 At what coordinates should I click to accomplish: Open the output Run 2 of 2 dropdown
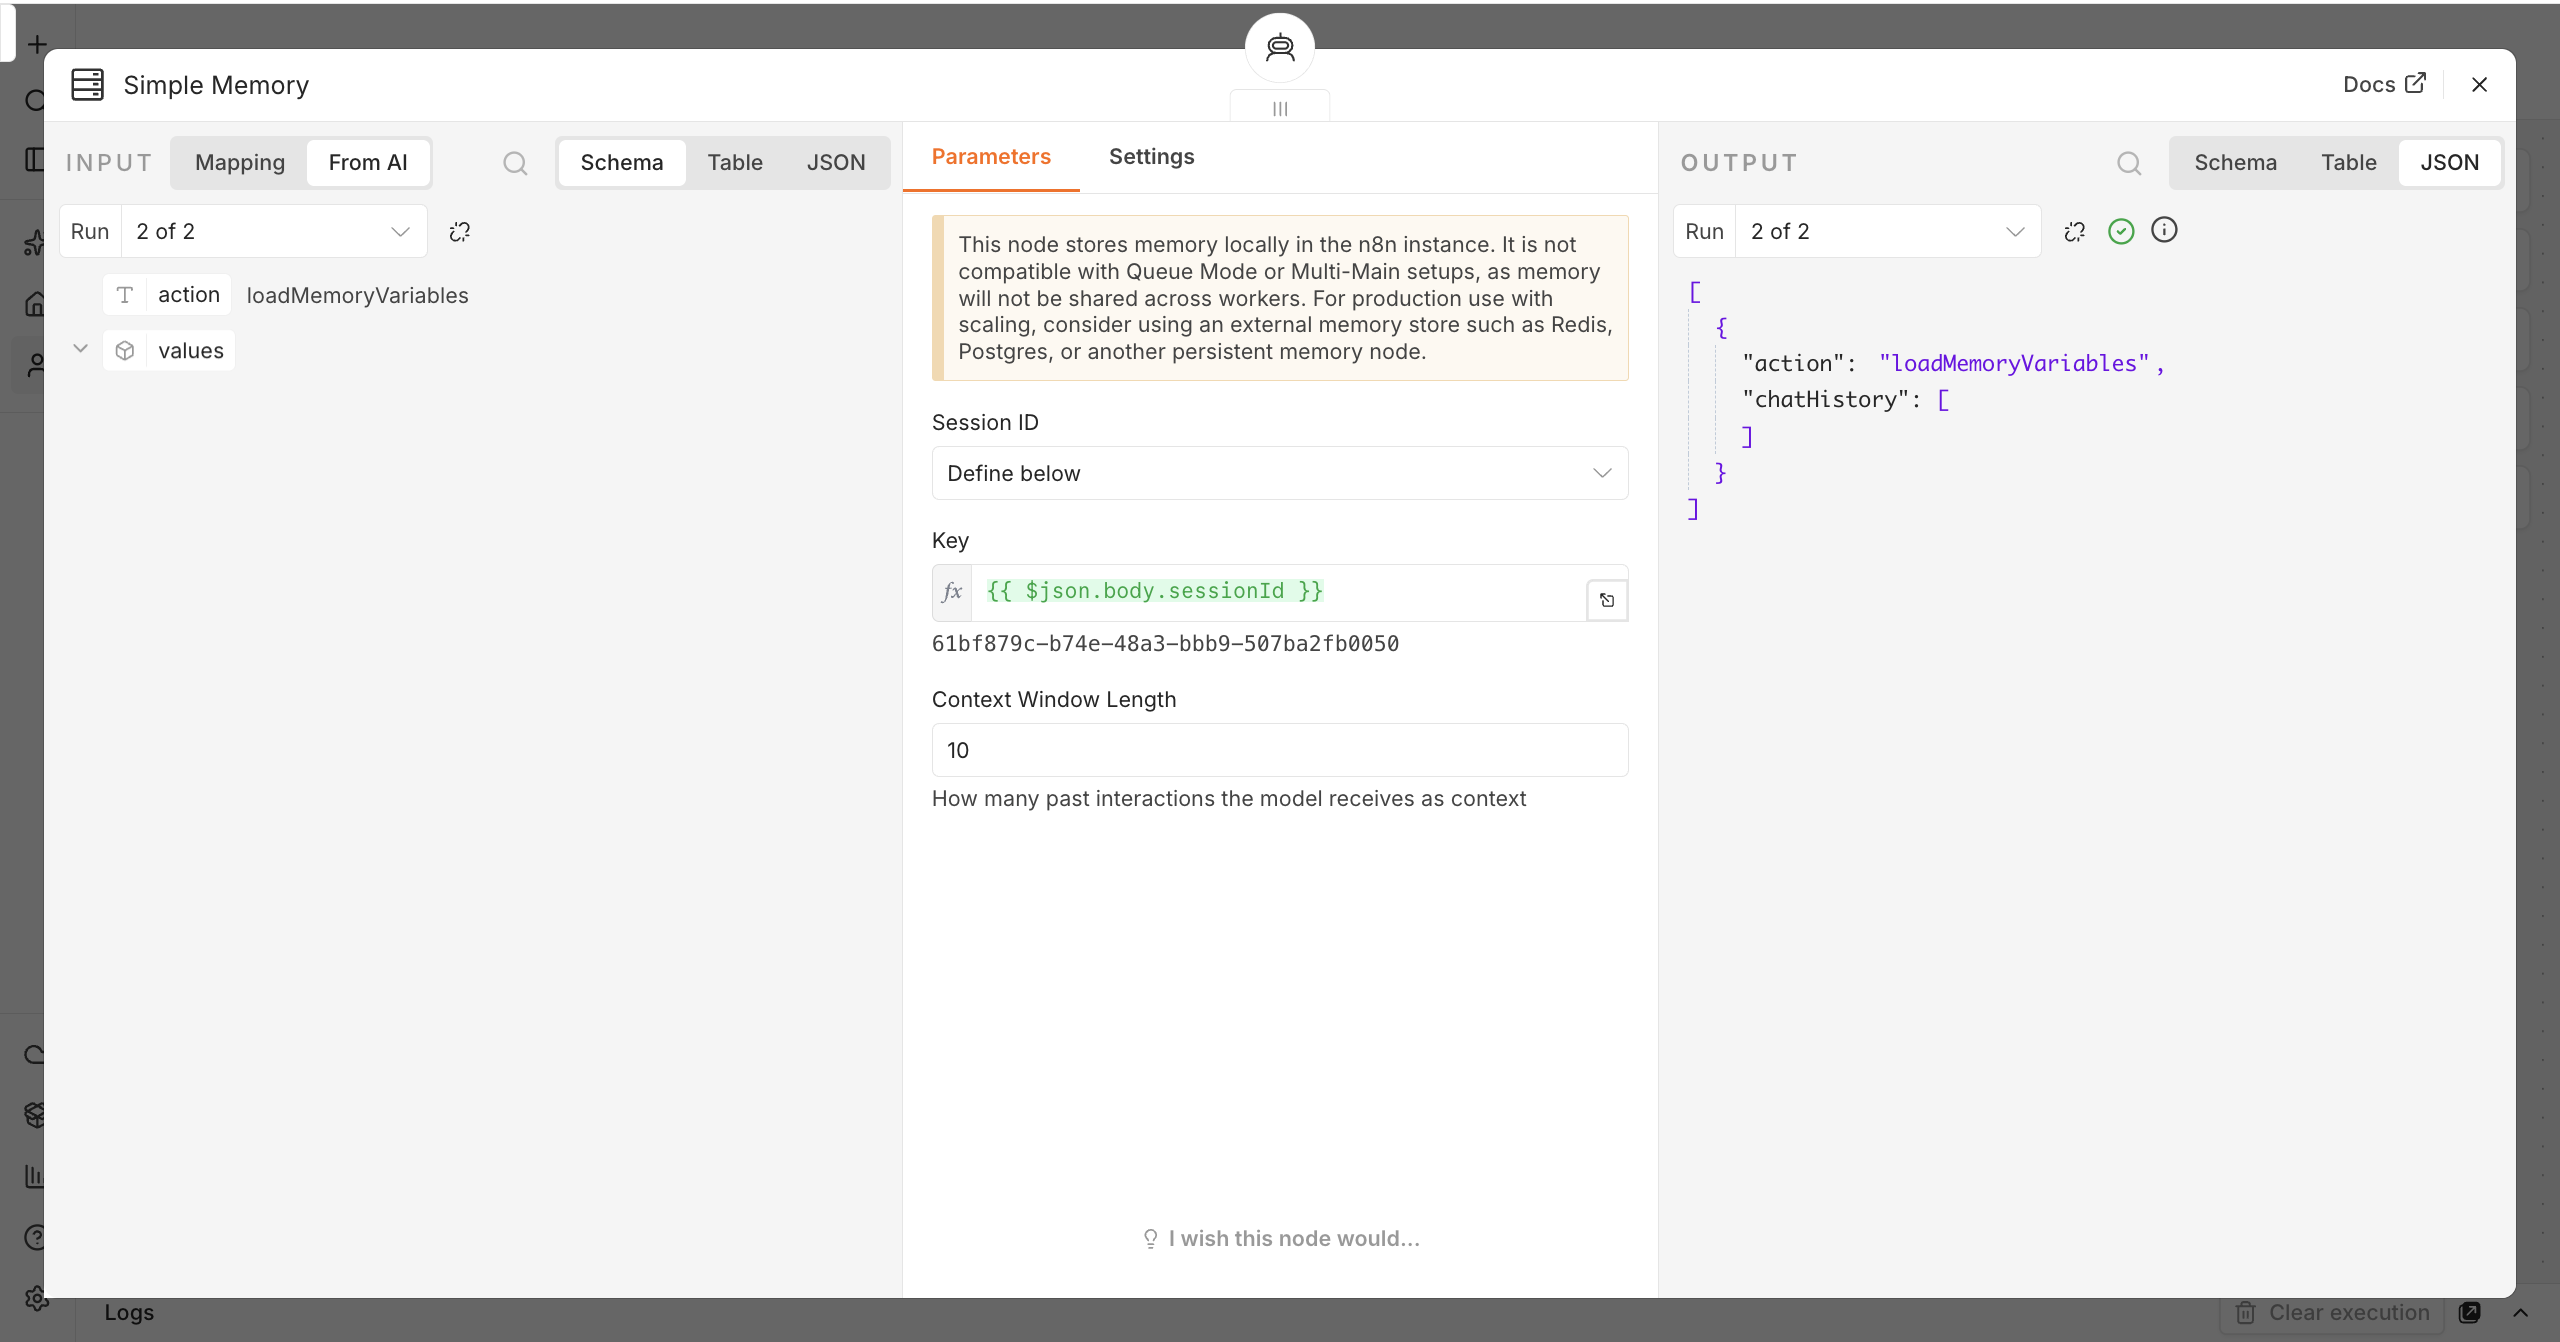(x=1888, y=231)
